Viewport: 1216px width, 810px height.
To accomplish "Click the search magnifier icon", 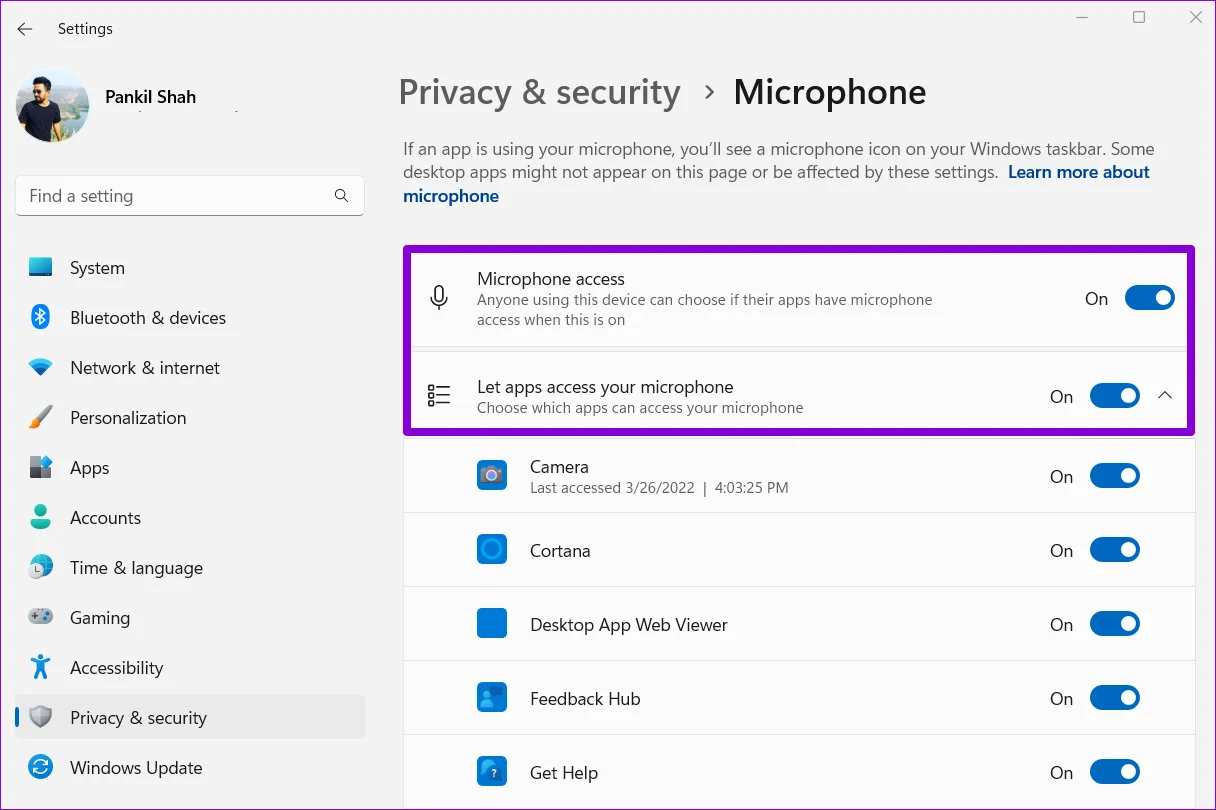I will click(341, 196).
